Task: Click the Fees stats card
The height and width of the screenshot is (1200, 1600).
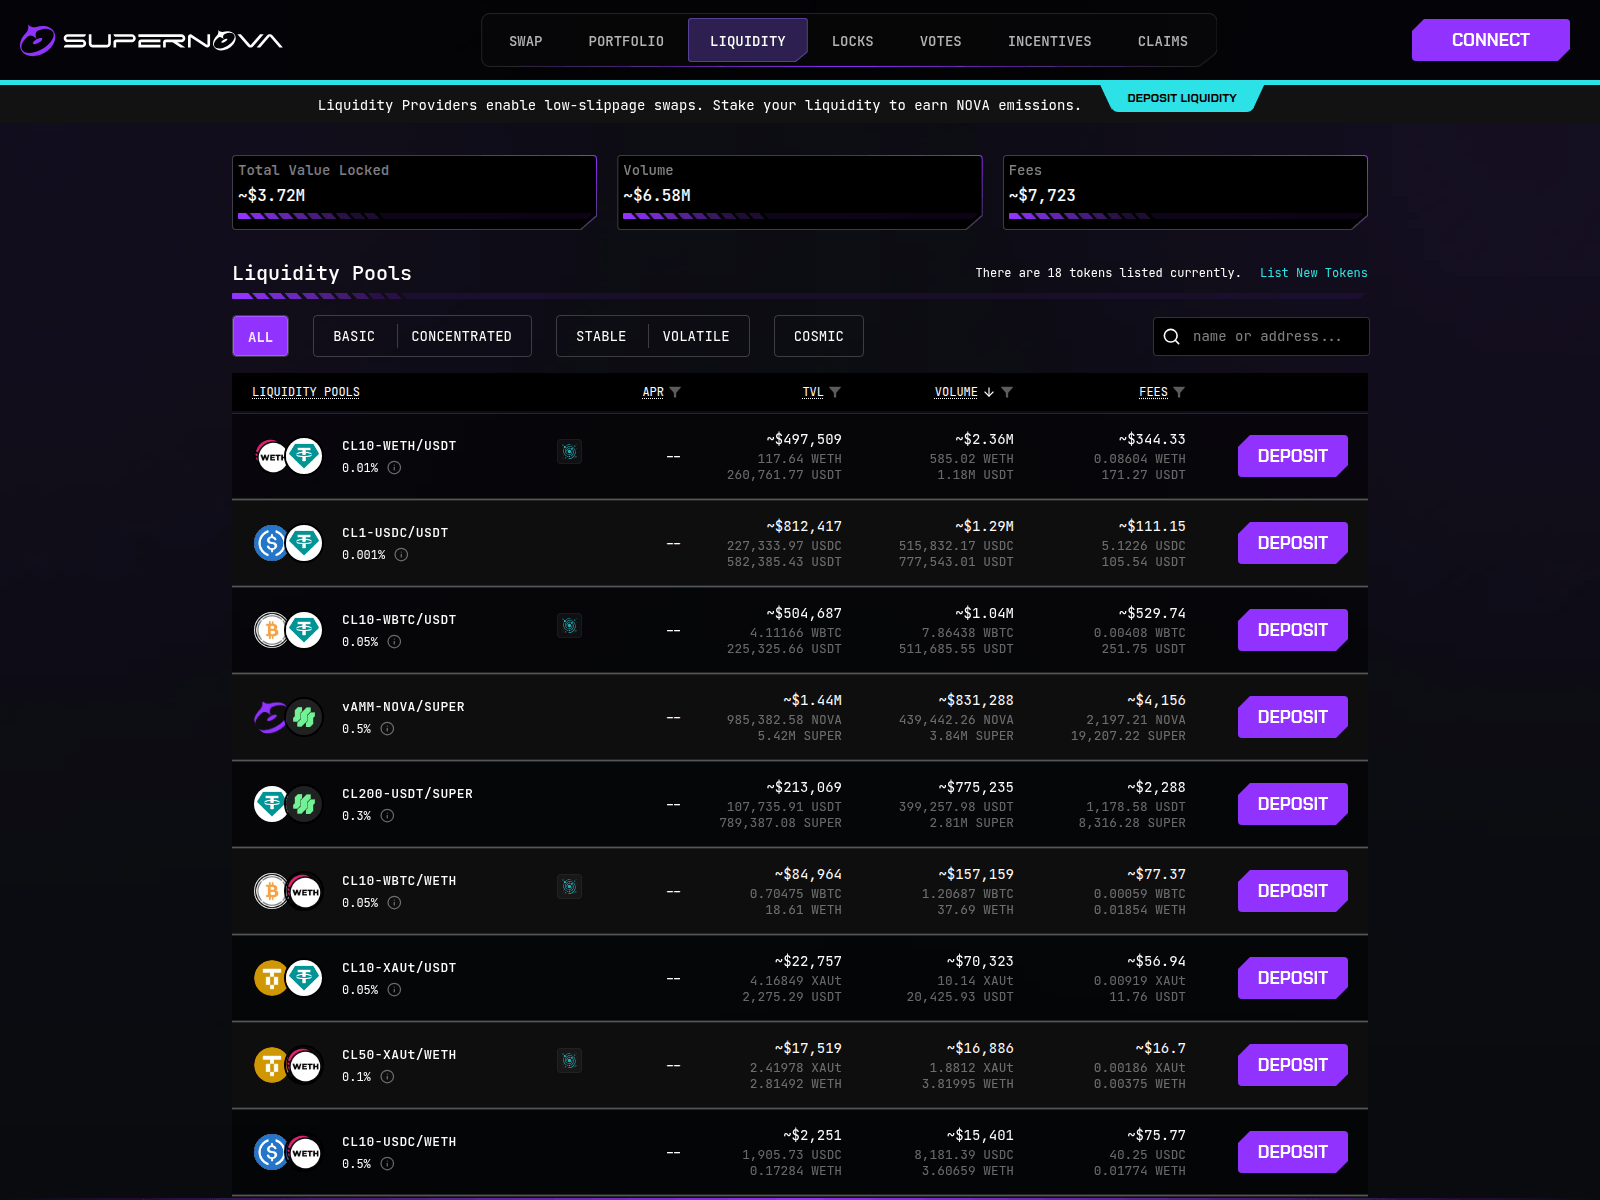Action: click(x=1185, y=192)
